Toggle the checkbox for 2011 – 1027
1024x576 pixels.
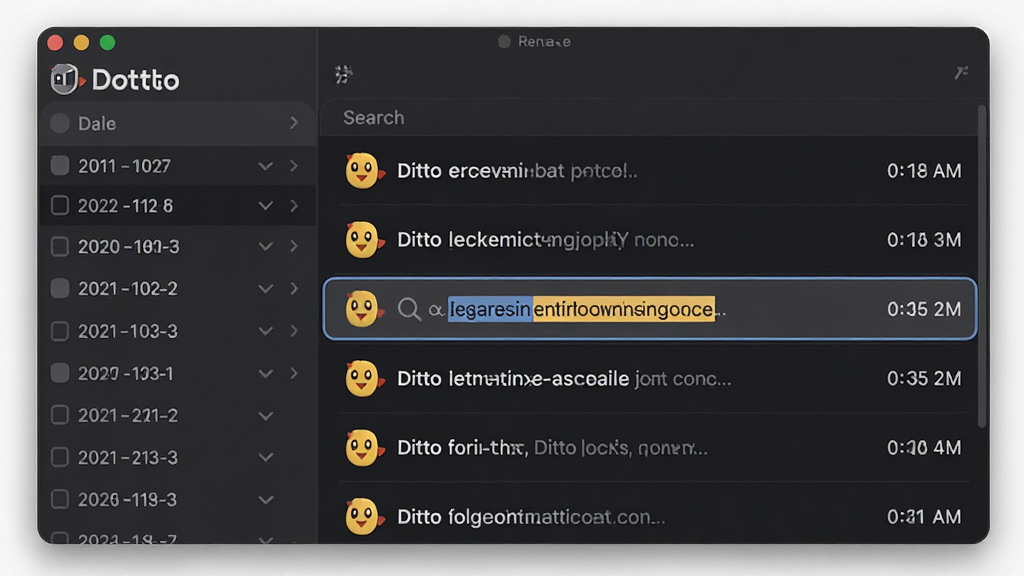point(60,165)
